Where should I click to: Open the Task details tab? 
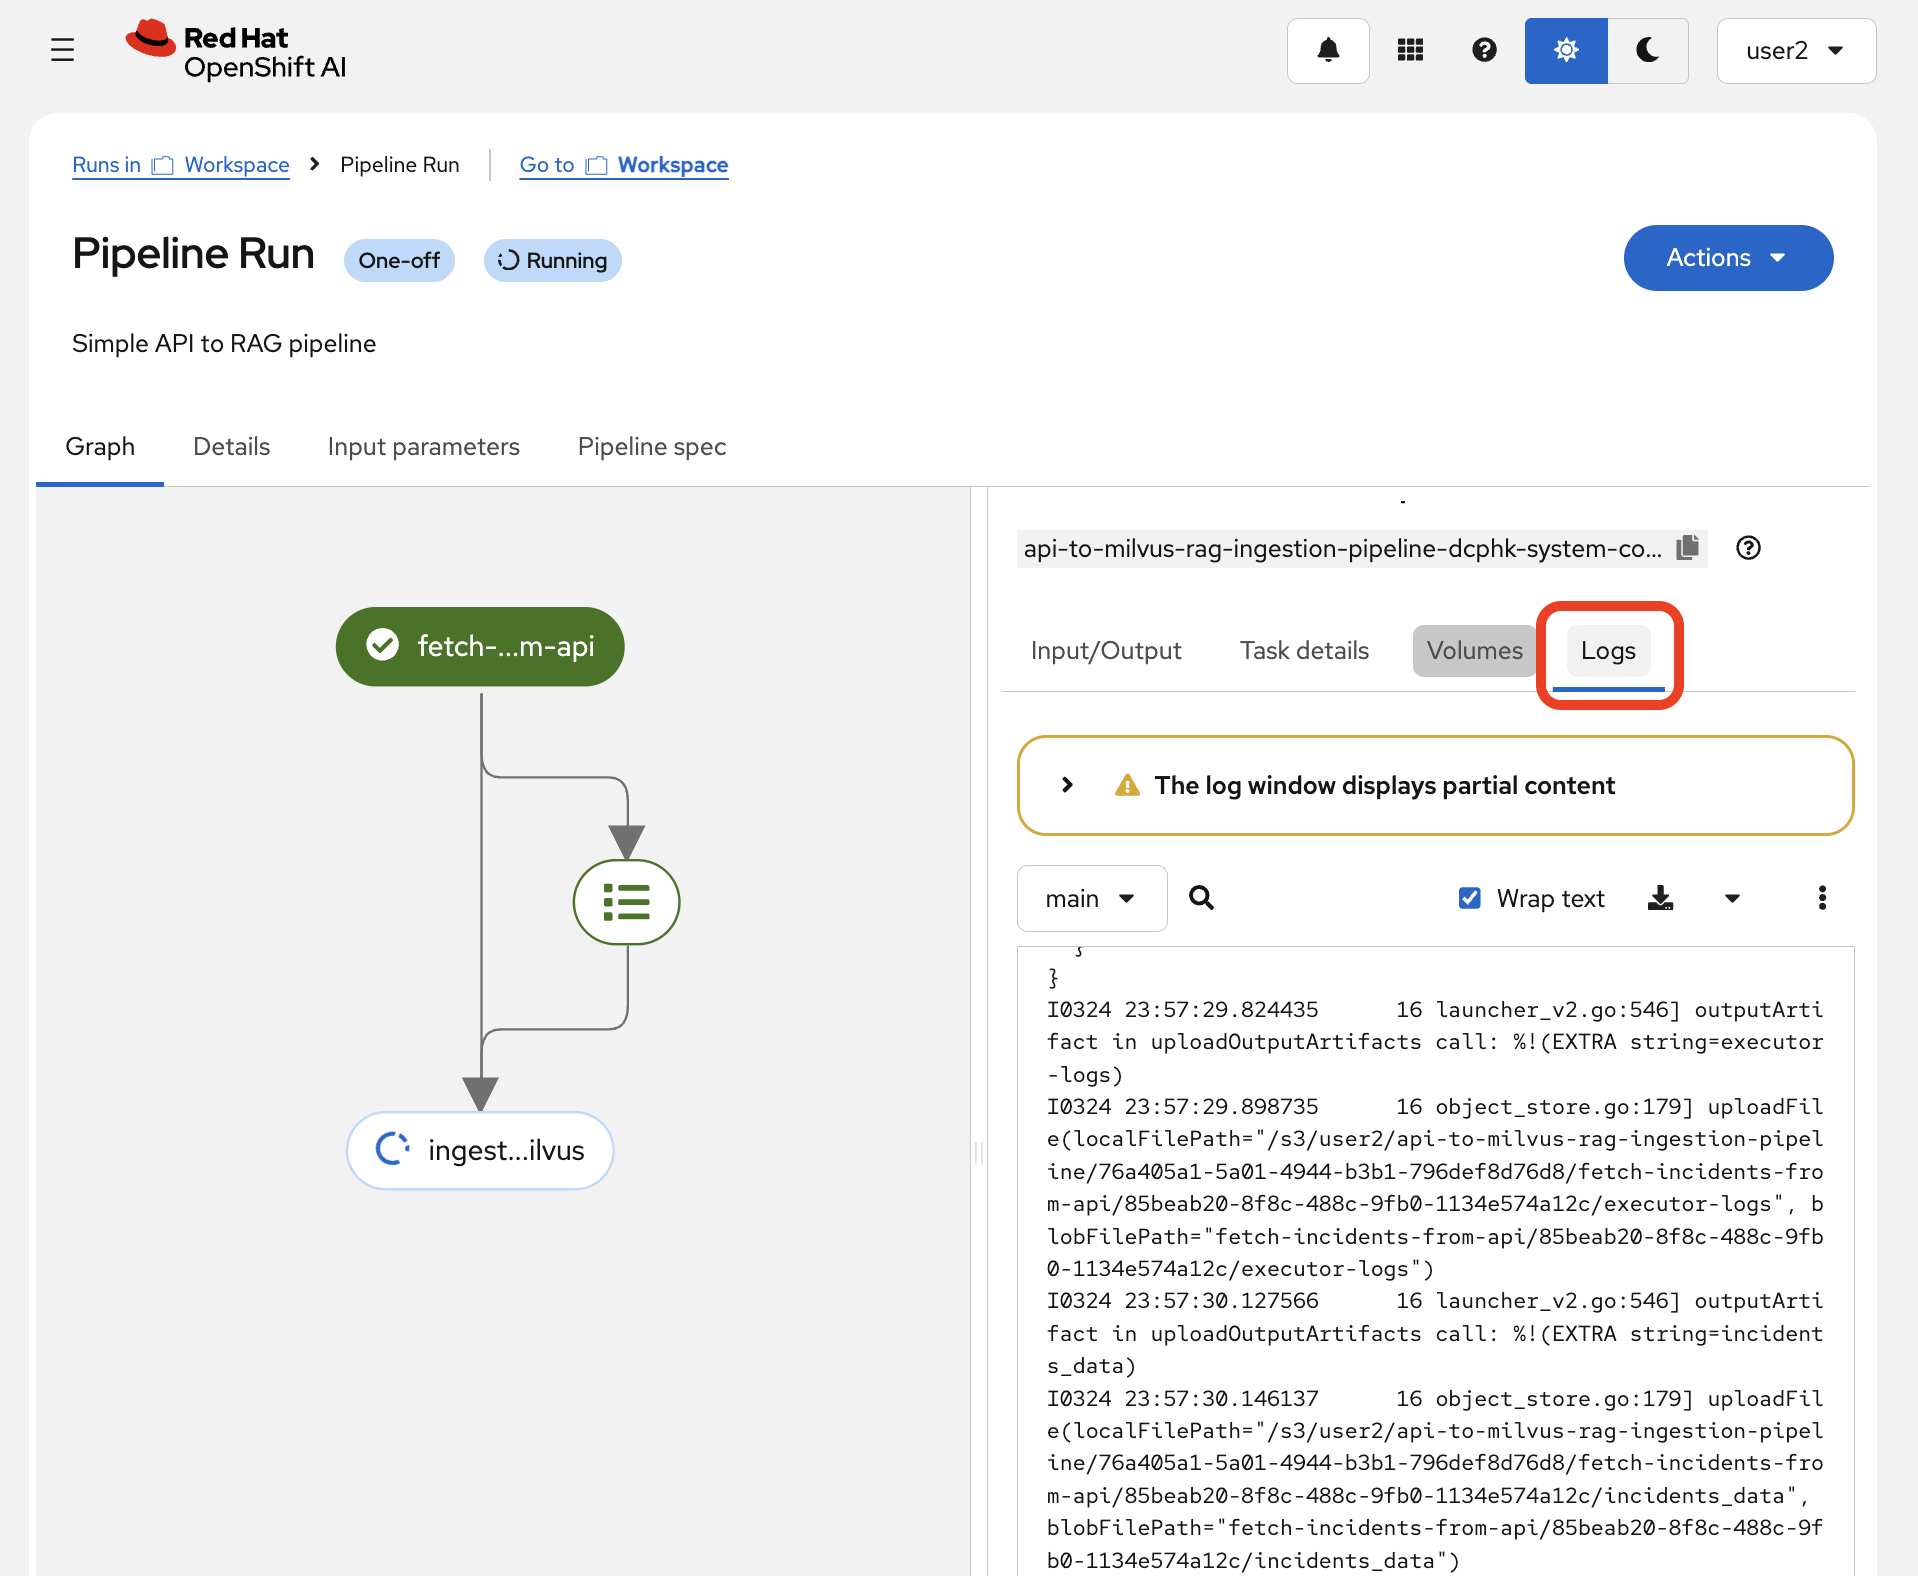click(x=1303, y=650)
